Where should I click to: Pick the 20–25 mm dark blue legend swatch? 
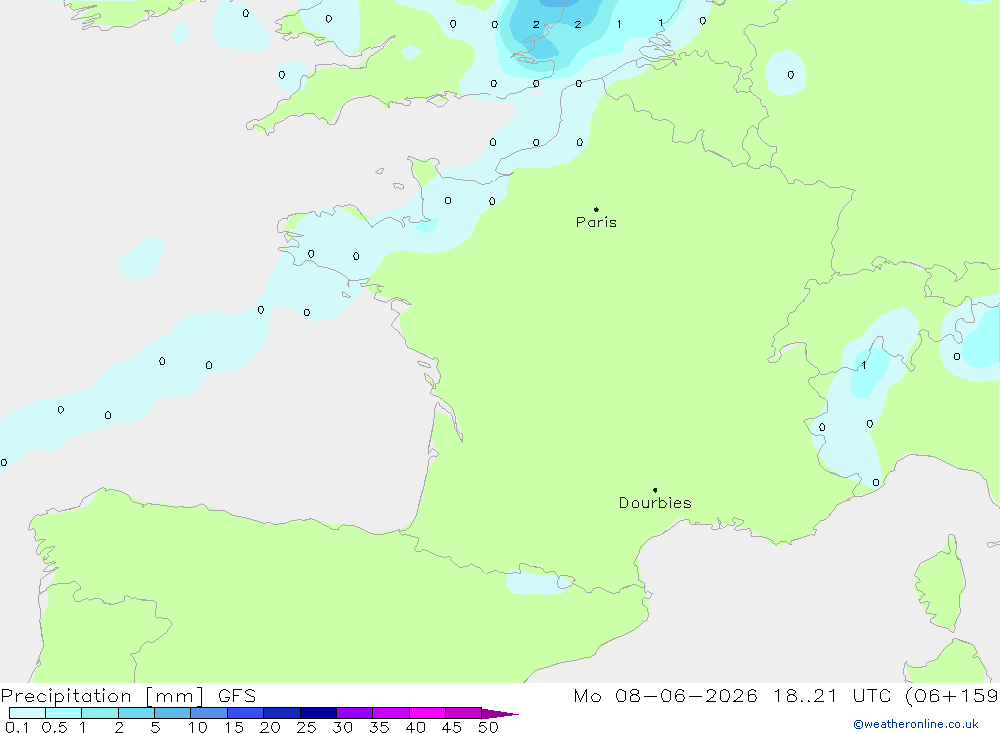[281, 713]
